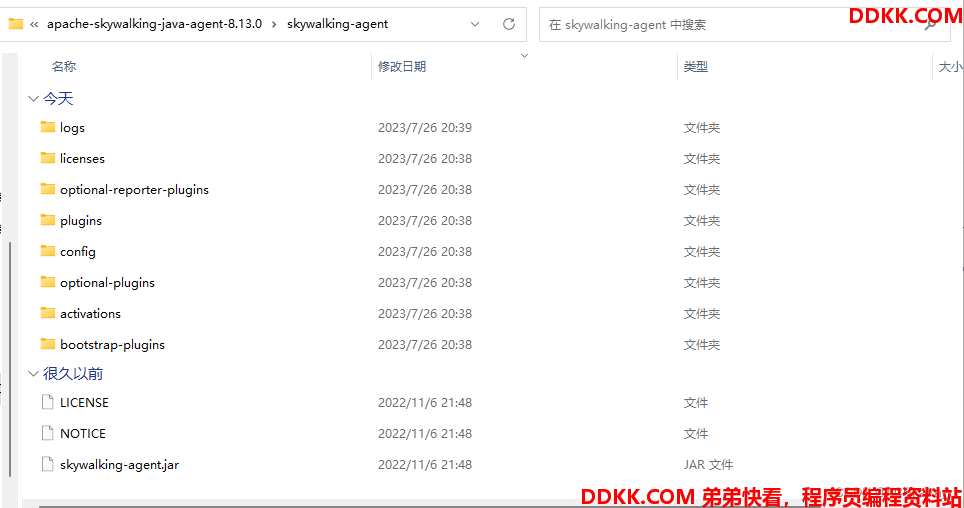Click the skywalking-agent.jar file icon
The image size is (964, 508).
[x=47, y=464]
